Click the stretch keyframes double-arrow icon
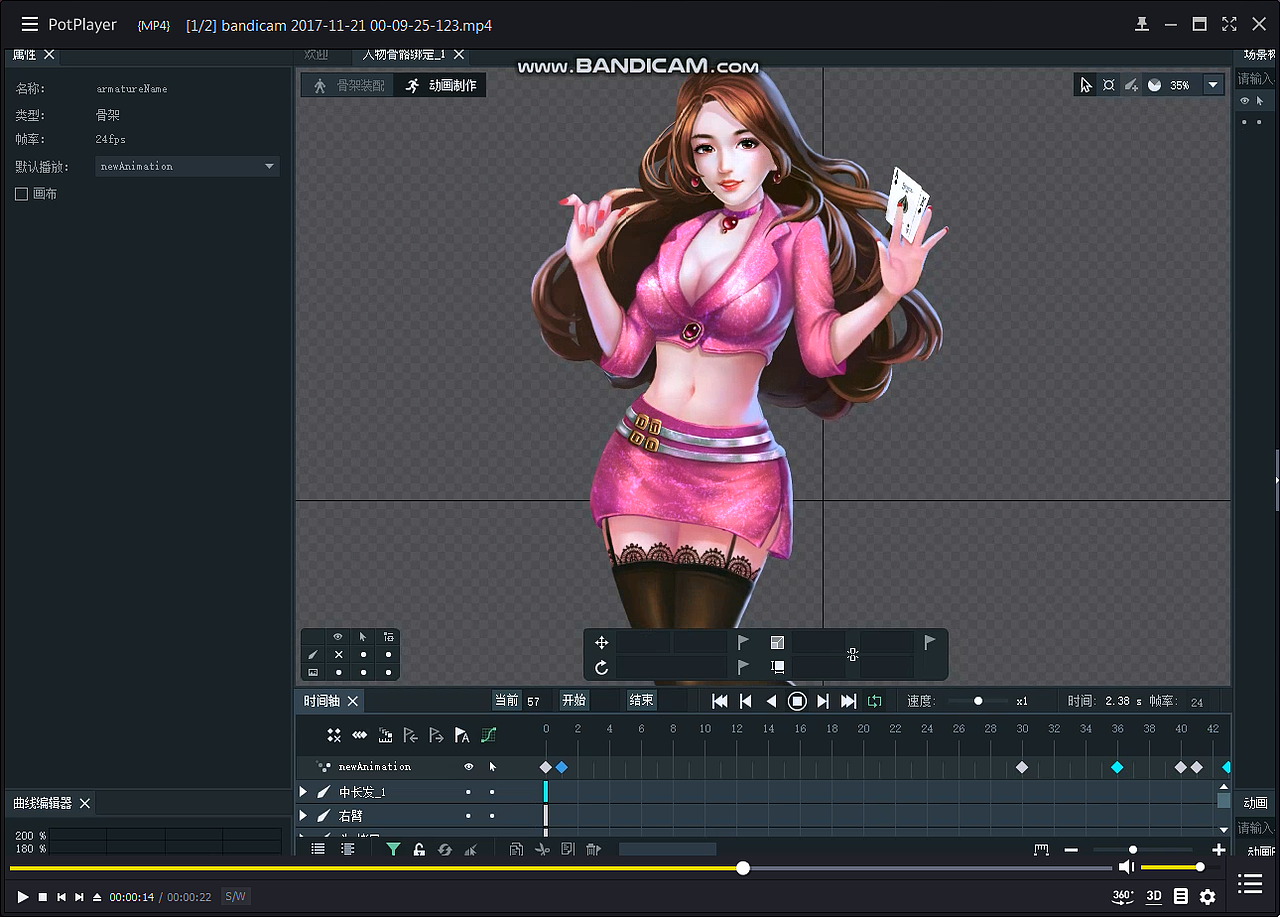1280x917 pixels. [x=360, y=735]
